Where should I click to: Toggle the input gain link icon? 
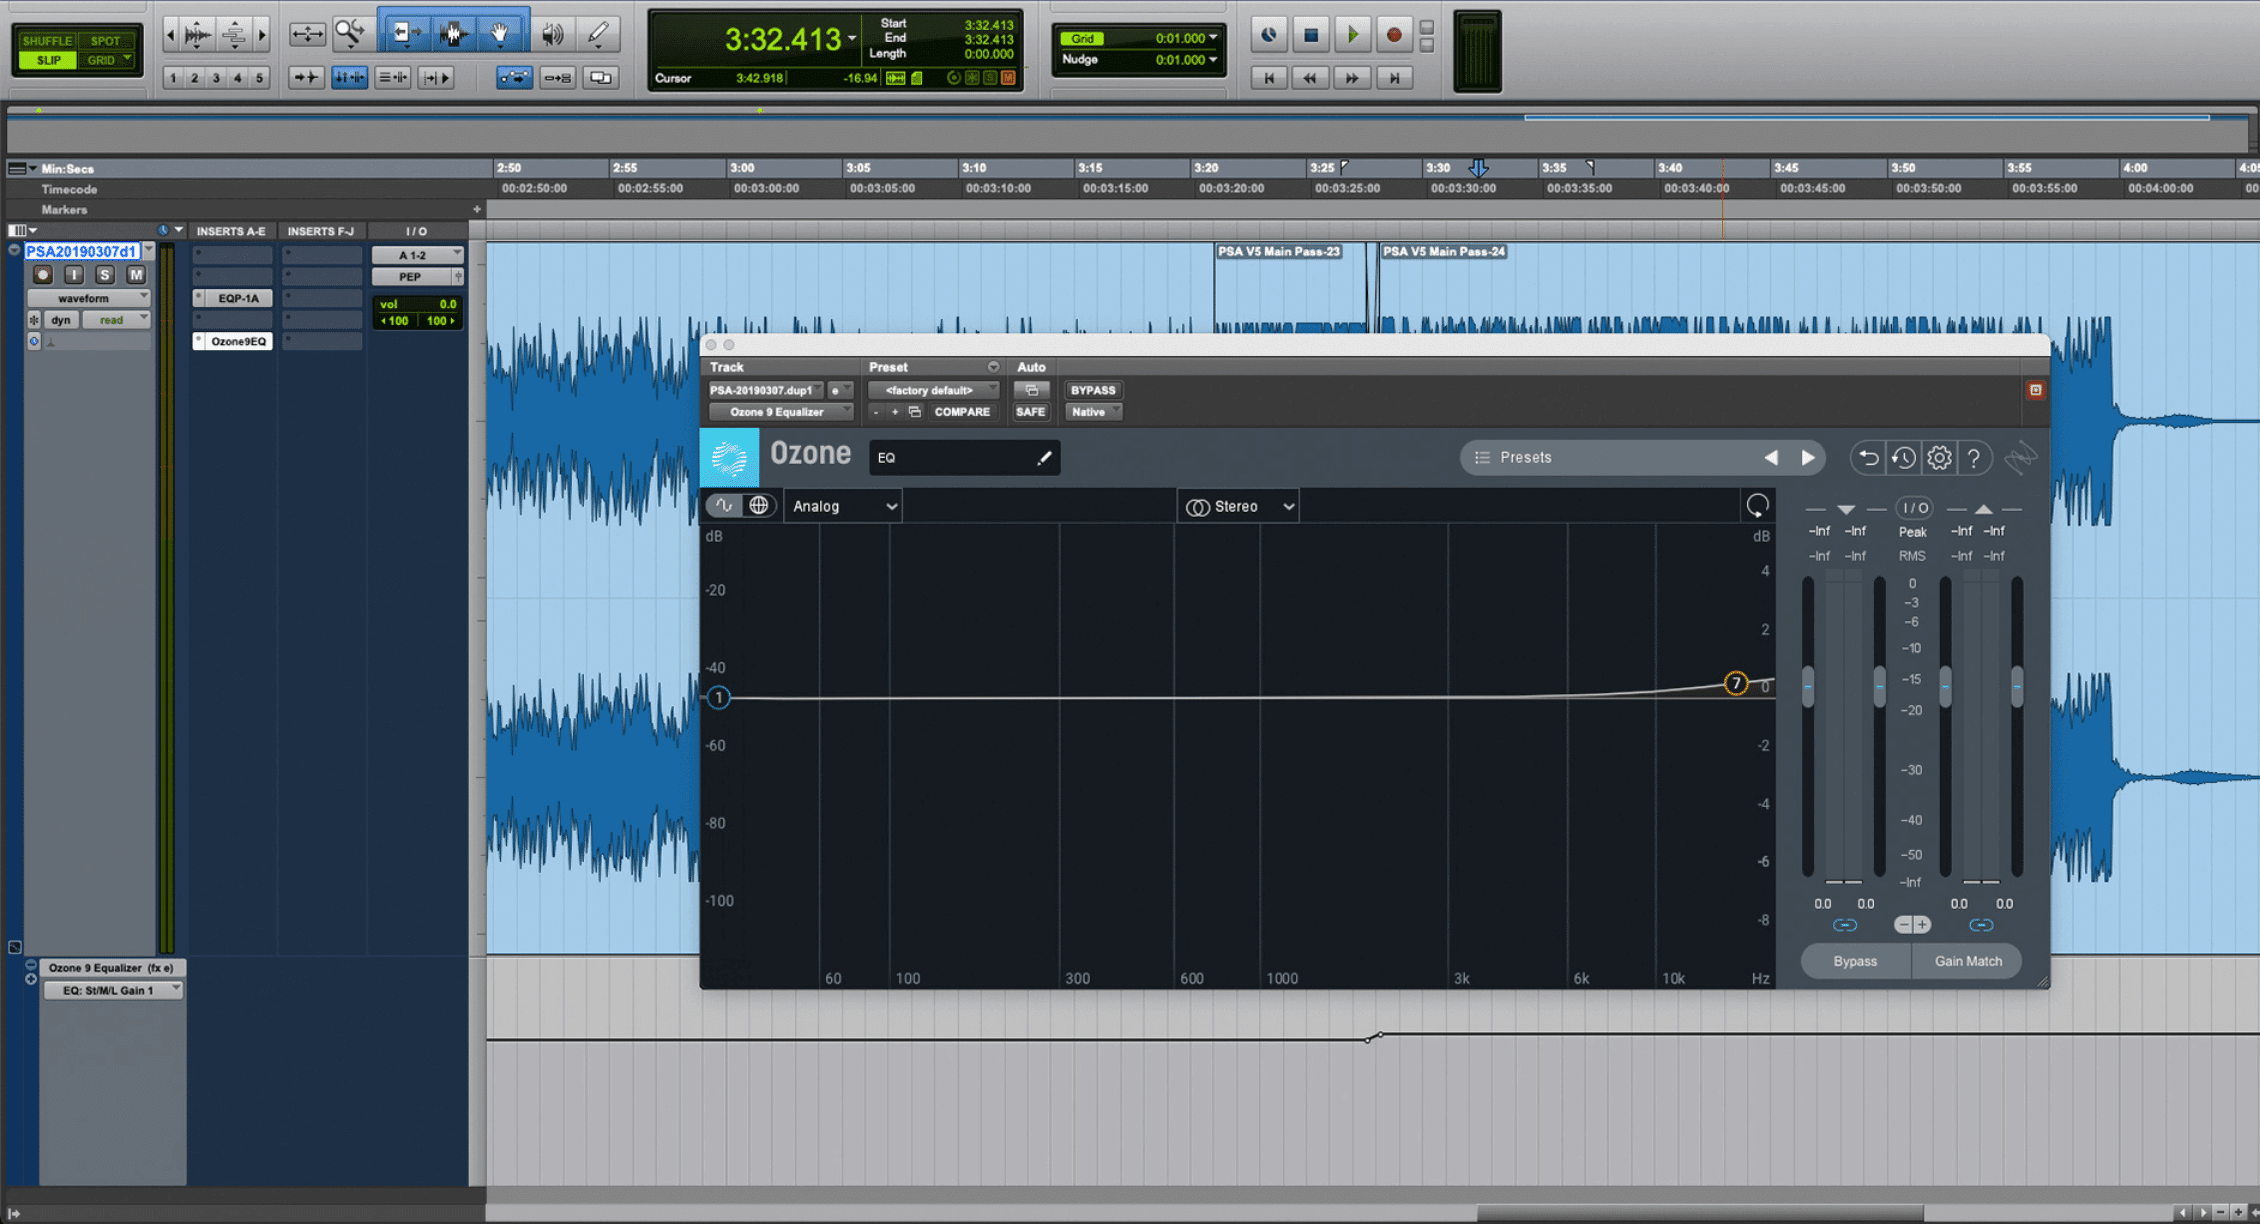click(1845, 925)
